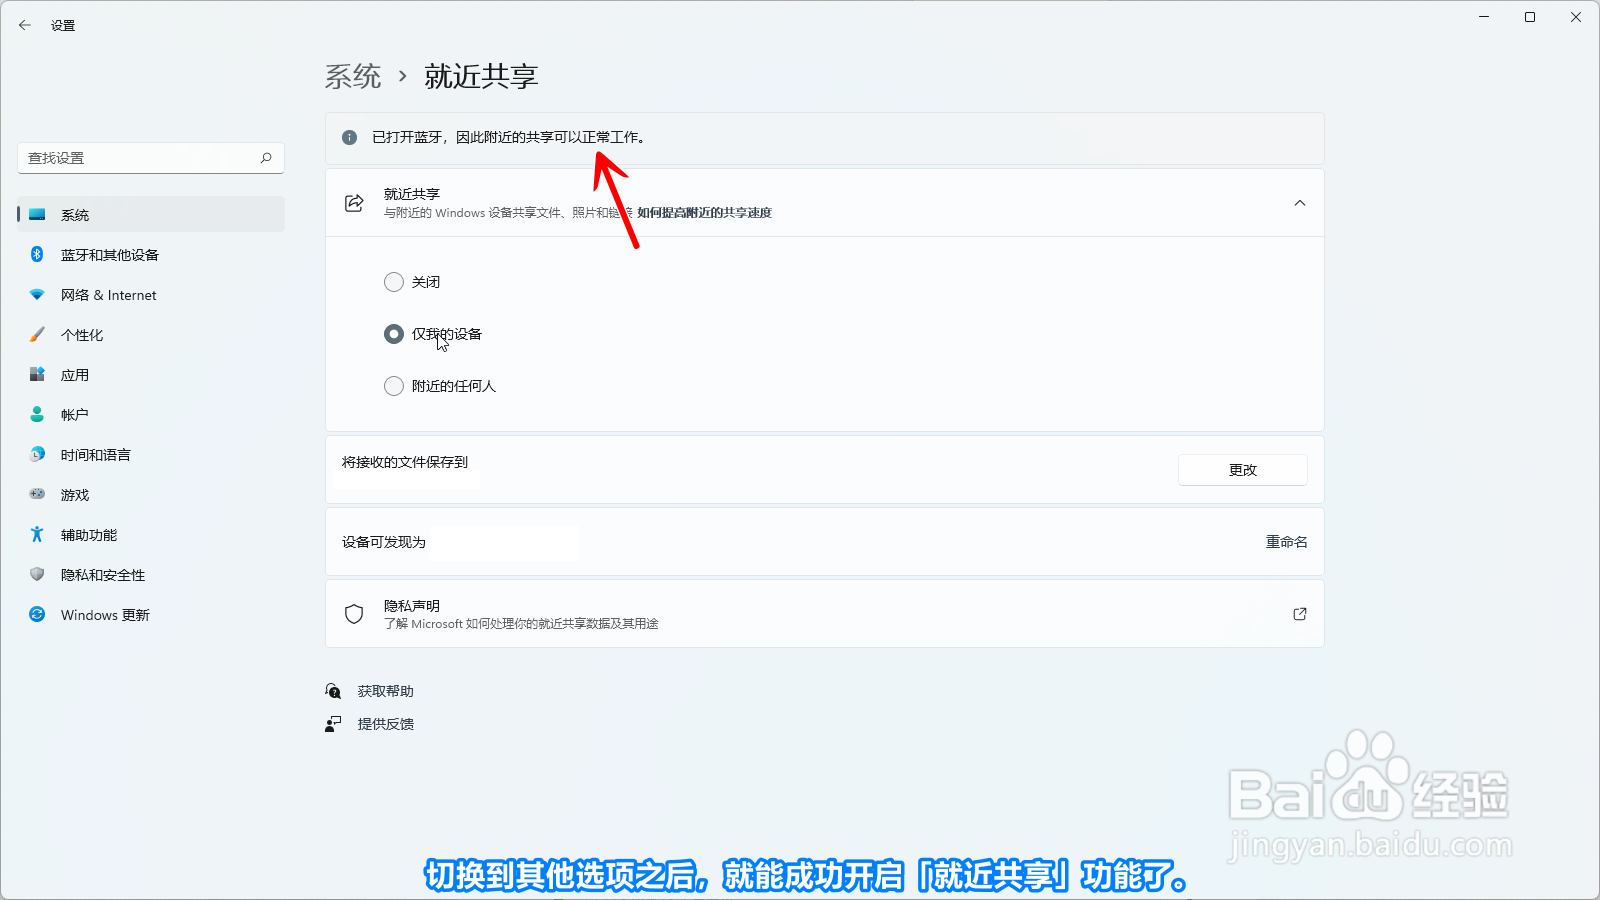
Task: Click the 已打开蓝牙 notice text
Action: coord(510,138)
